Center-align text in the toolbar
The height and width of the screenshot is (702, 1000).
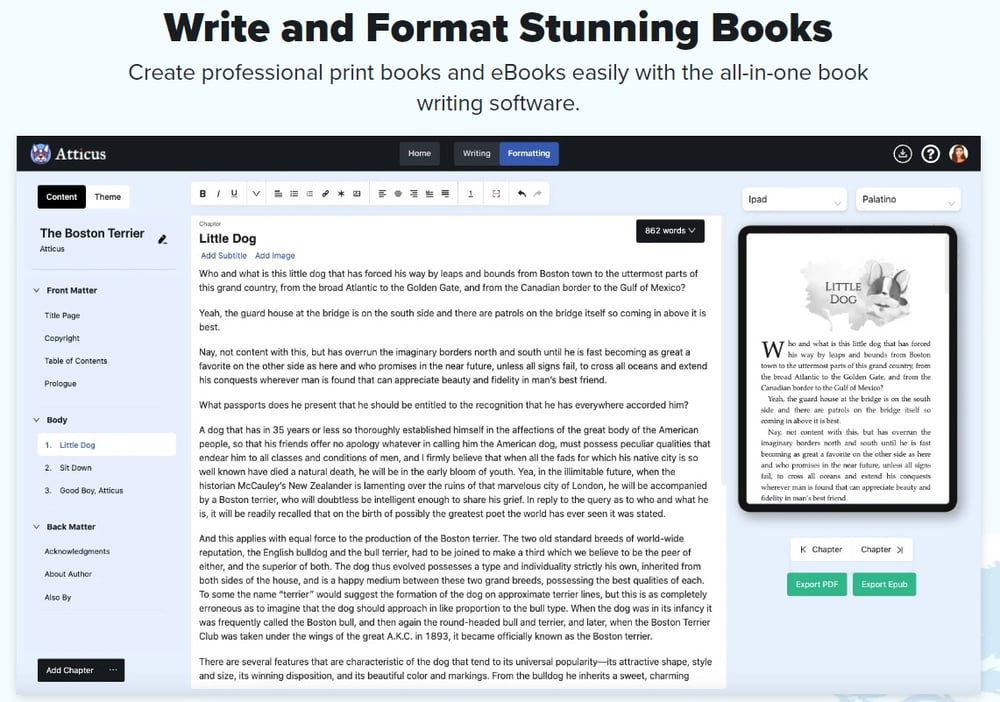coord(398,194)
